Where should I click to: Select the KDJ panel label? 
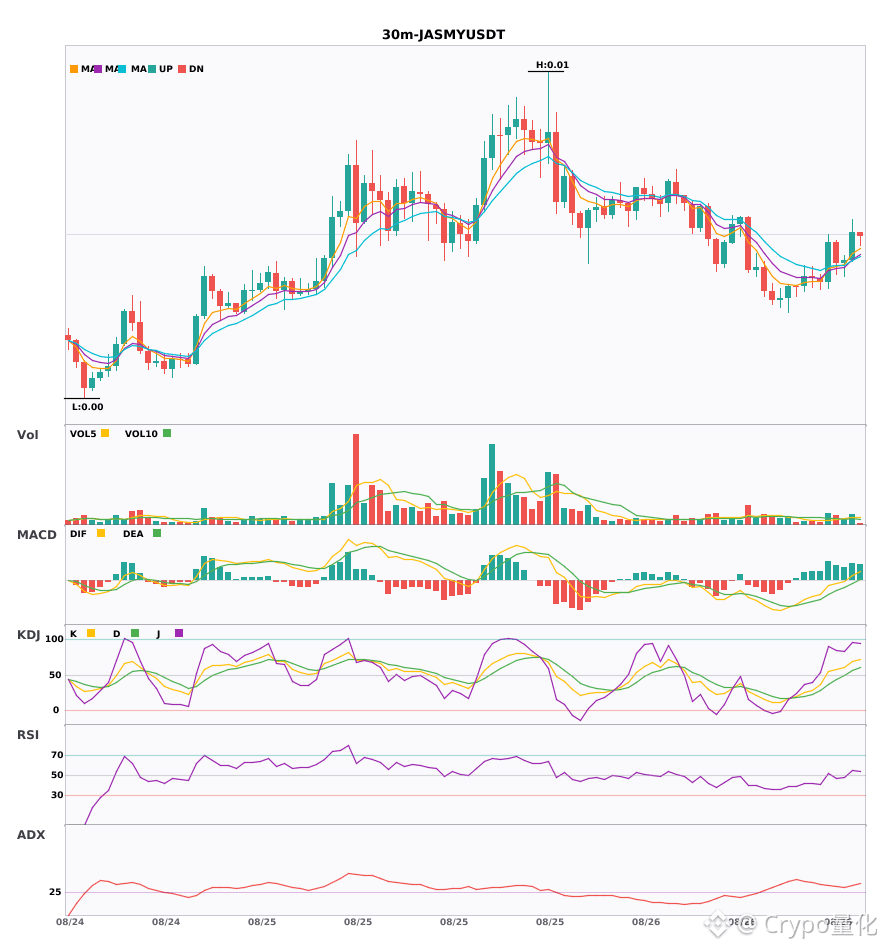click(x=28, y=635)
